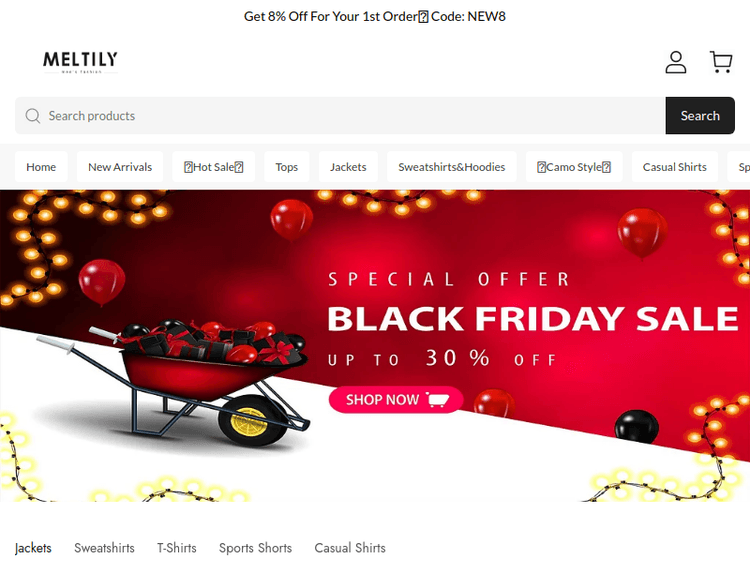
Task: Open the user account icon
Action: [x=675, y=62]
